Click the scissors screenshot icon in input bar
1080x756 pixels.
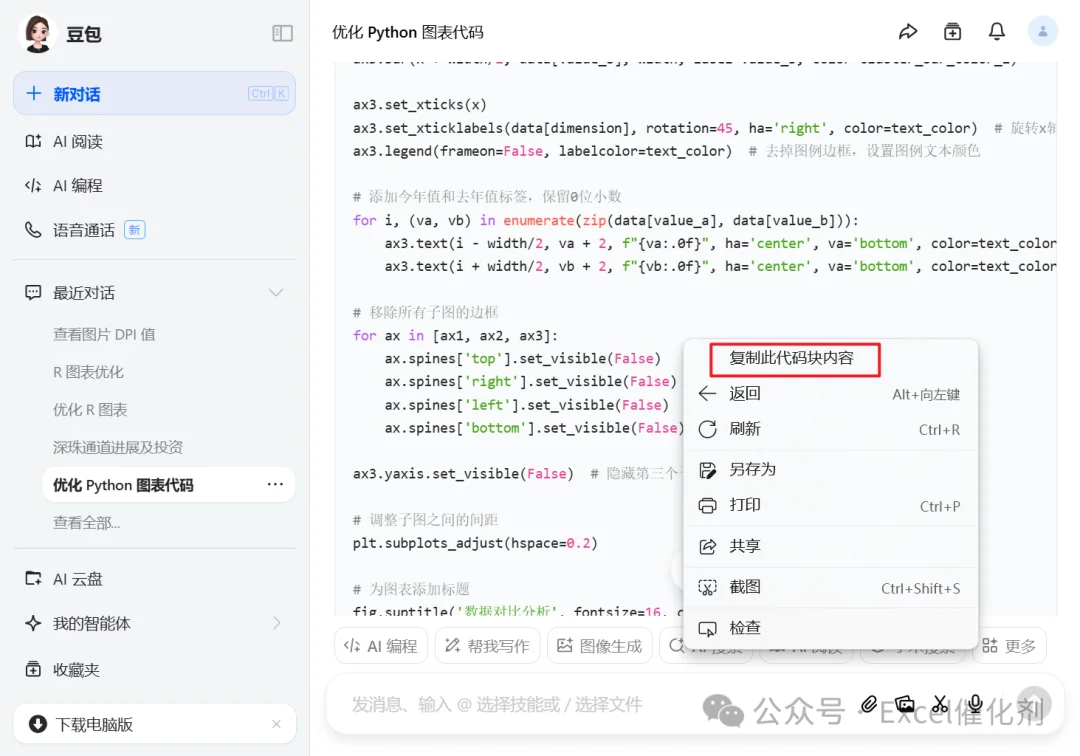pyautogui.click(x=940, y=704)
